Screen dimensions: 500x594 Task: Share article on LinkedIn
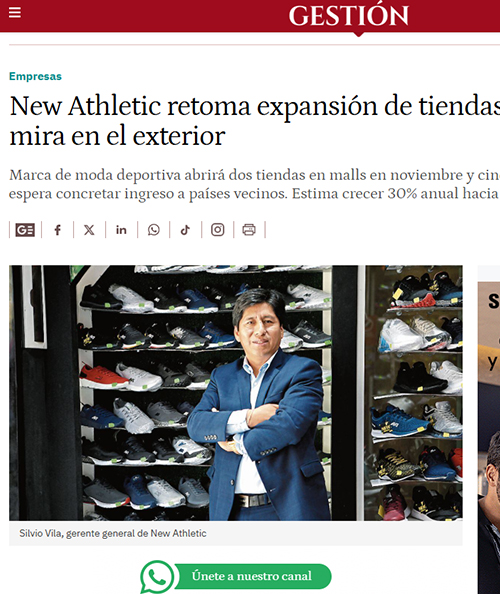point(121,230)
